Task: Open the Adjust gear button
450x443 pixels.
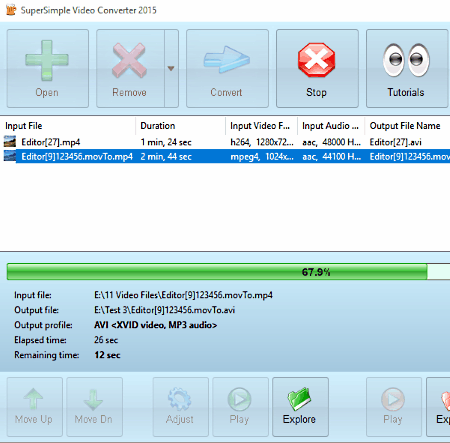Action: (181, 407)
